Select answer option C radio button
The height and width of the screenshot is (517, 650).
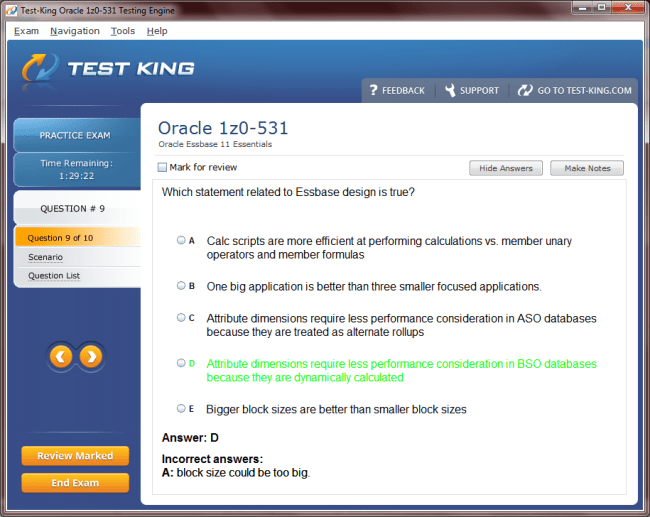[x=181, y=318]
